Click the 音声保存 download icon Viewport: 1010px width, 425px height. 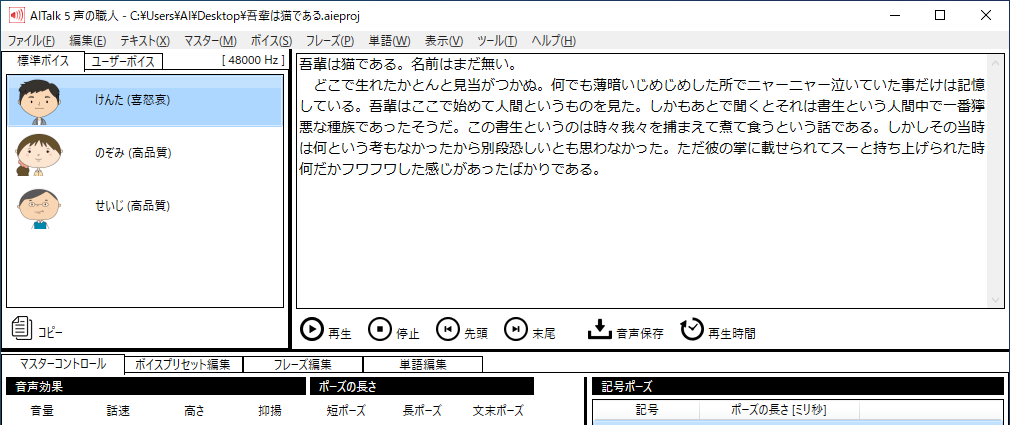599,329
